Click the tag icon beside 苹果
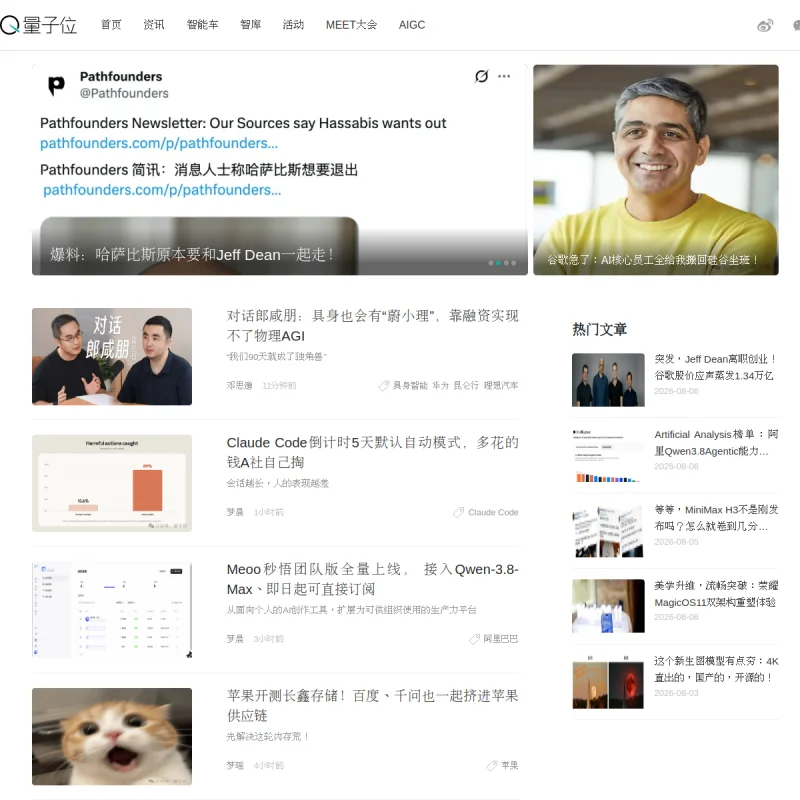The width and height of the screenshot is (800, 800). pyautogui.click(x=492, y=765)
